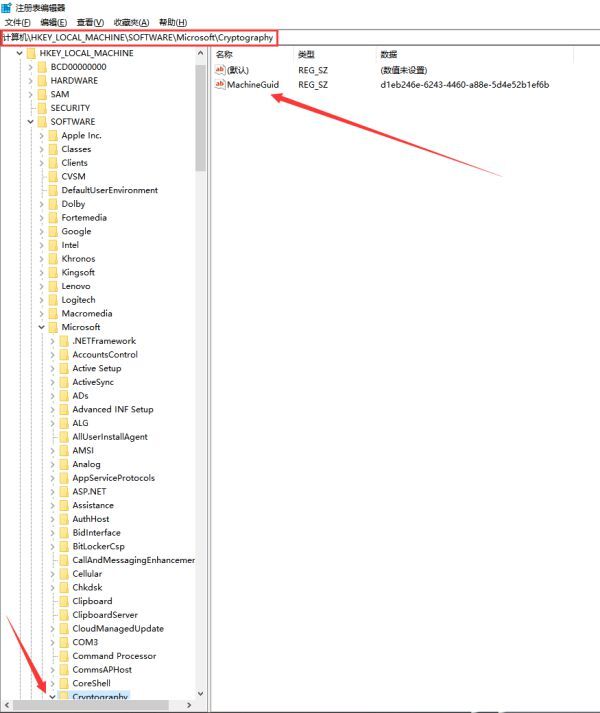The width and height of the screenshot is (600, 713).
Task: Open the 帮助(H) menu
Action: tap(173, 22)
